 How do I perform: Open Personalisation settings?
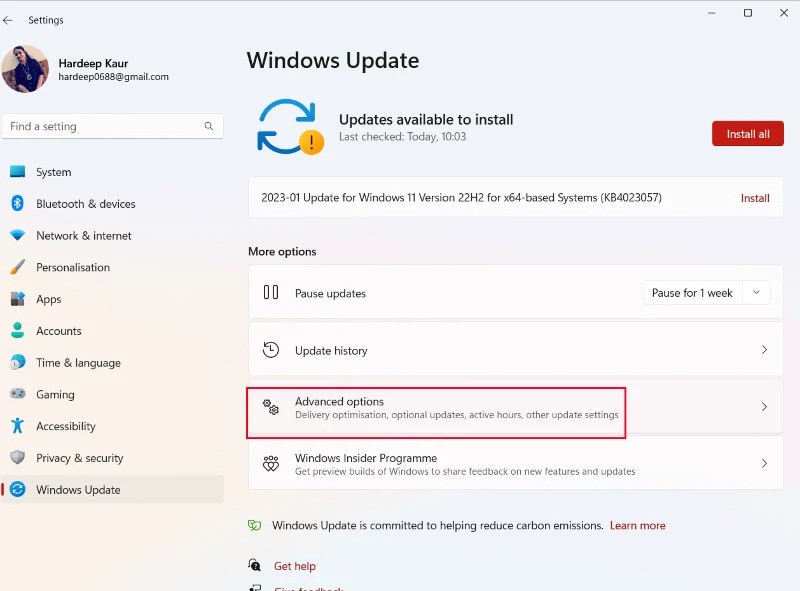pos(112,267)
